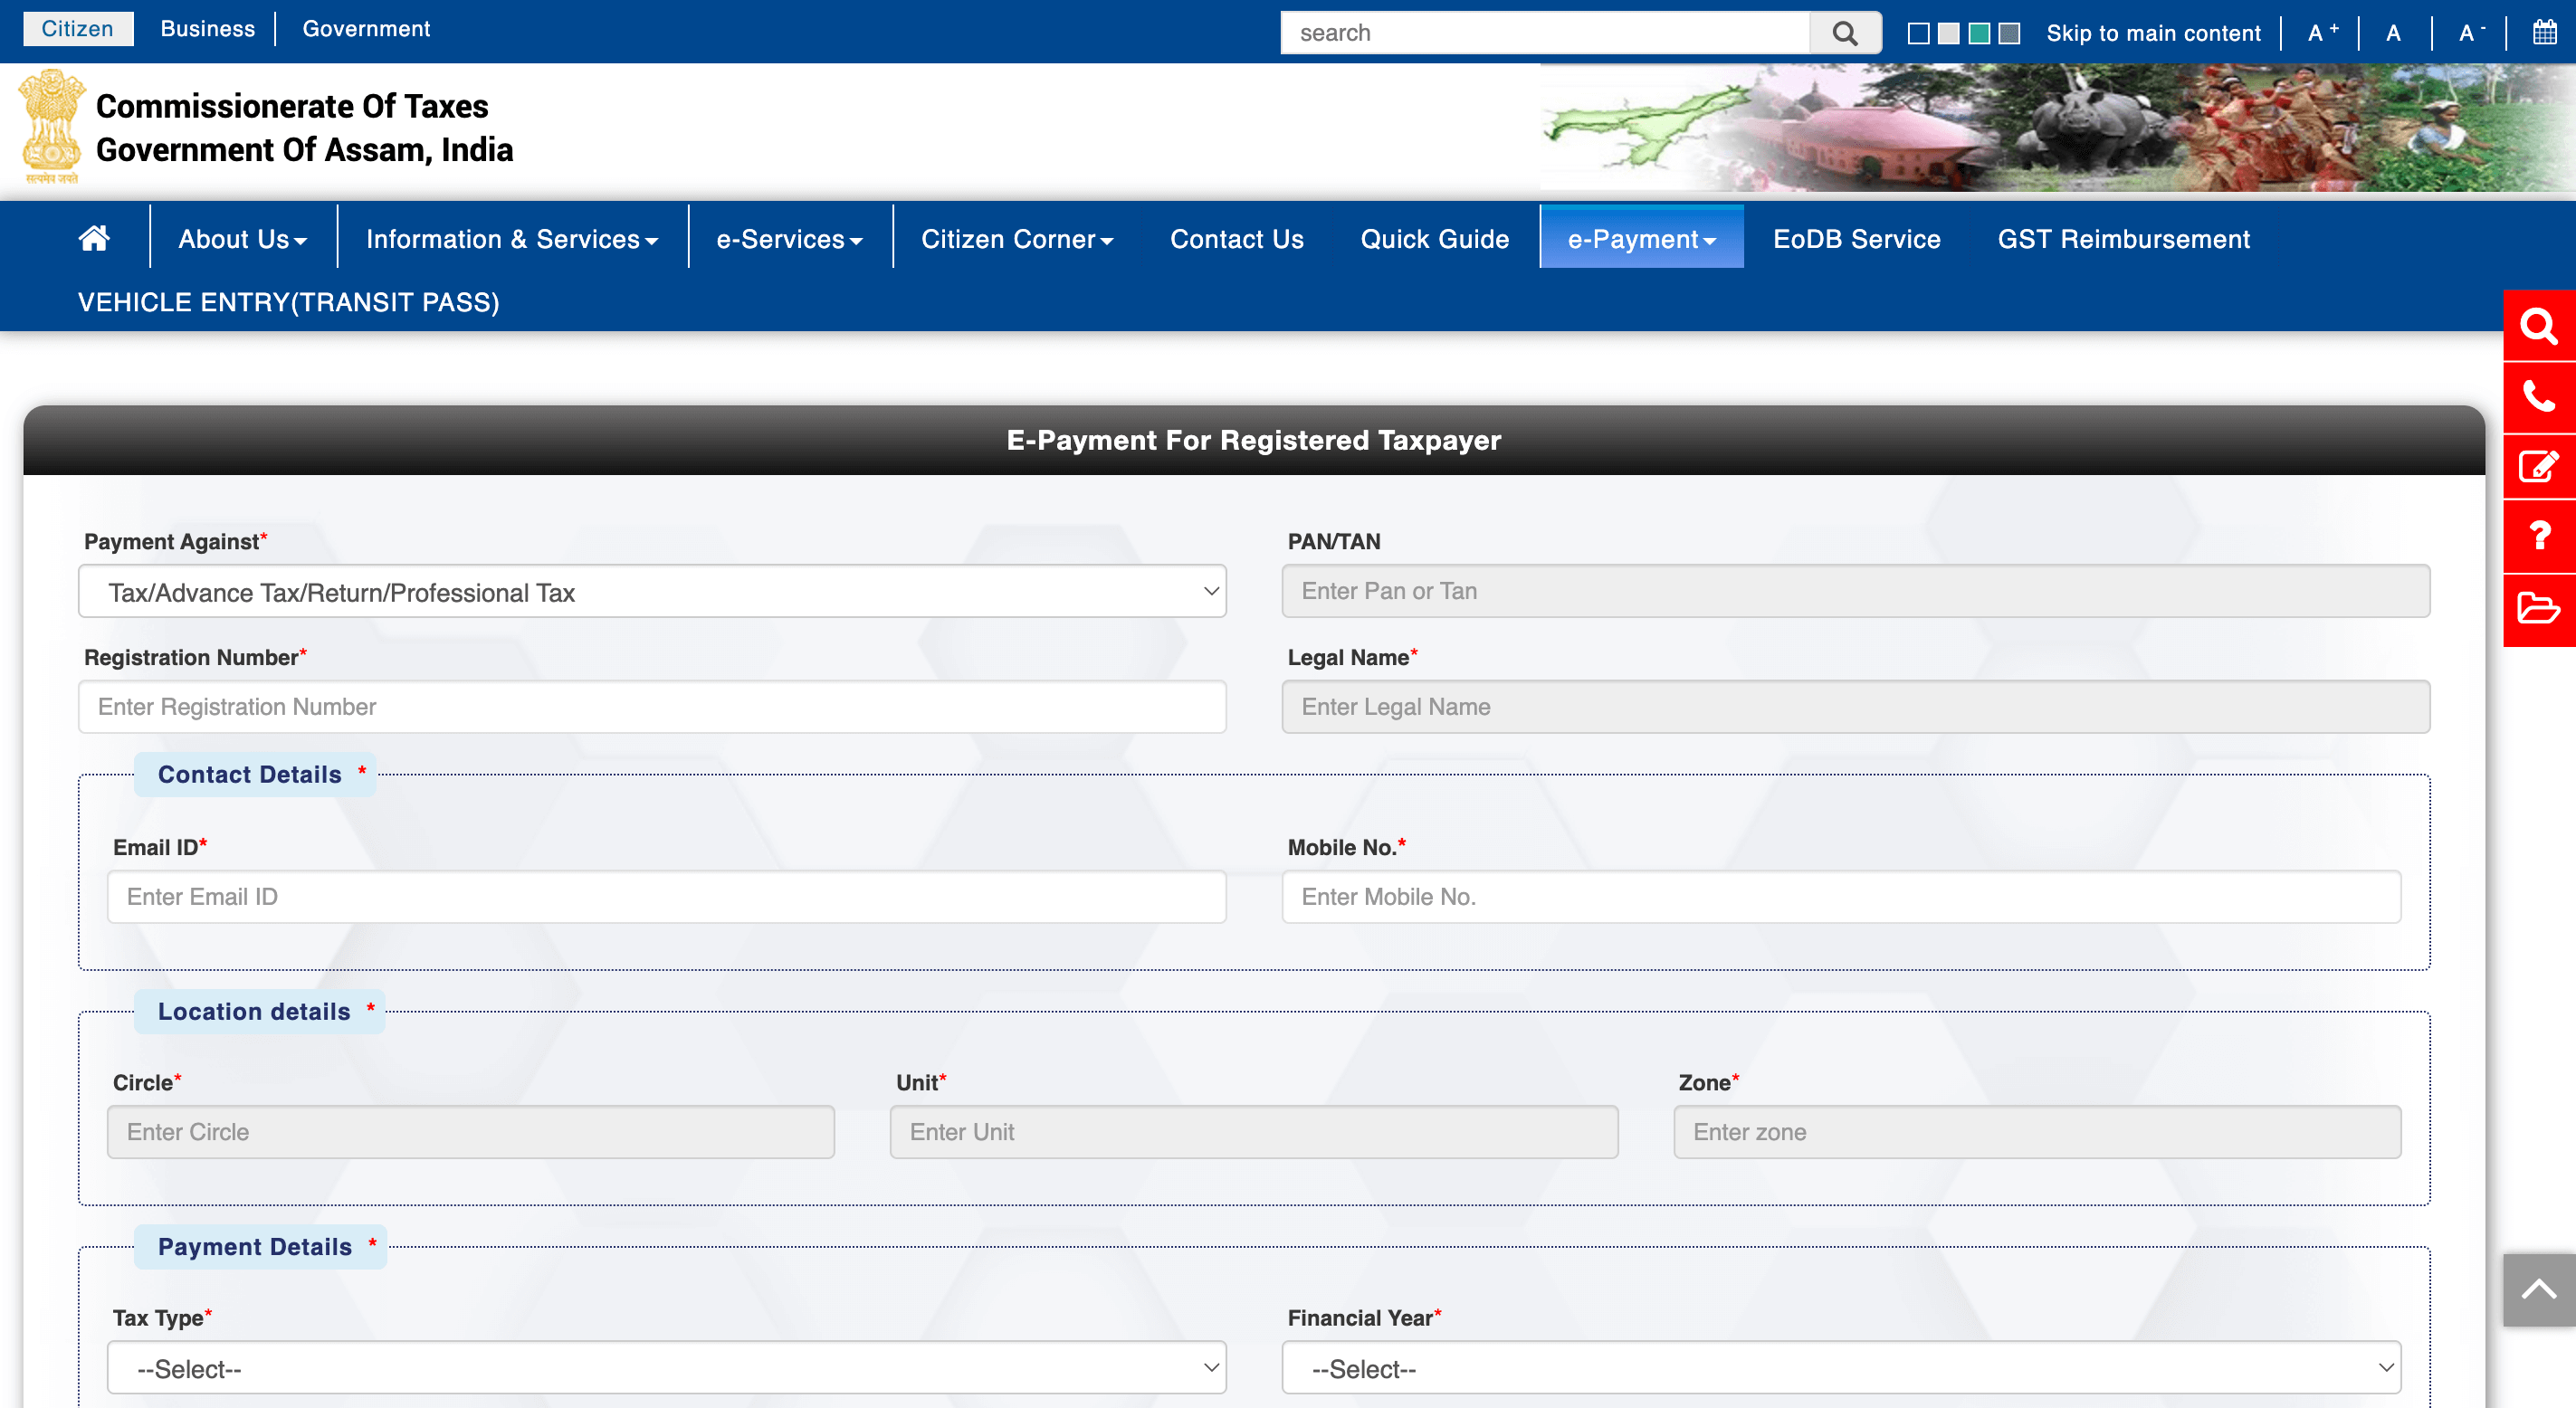Click the GST Reimbursement link
The height and width of the screenshot is (1408, 2576).
click(x=2123, y=239)
